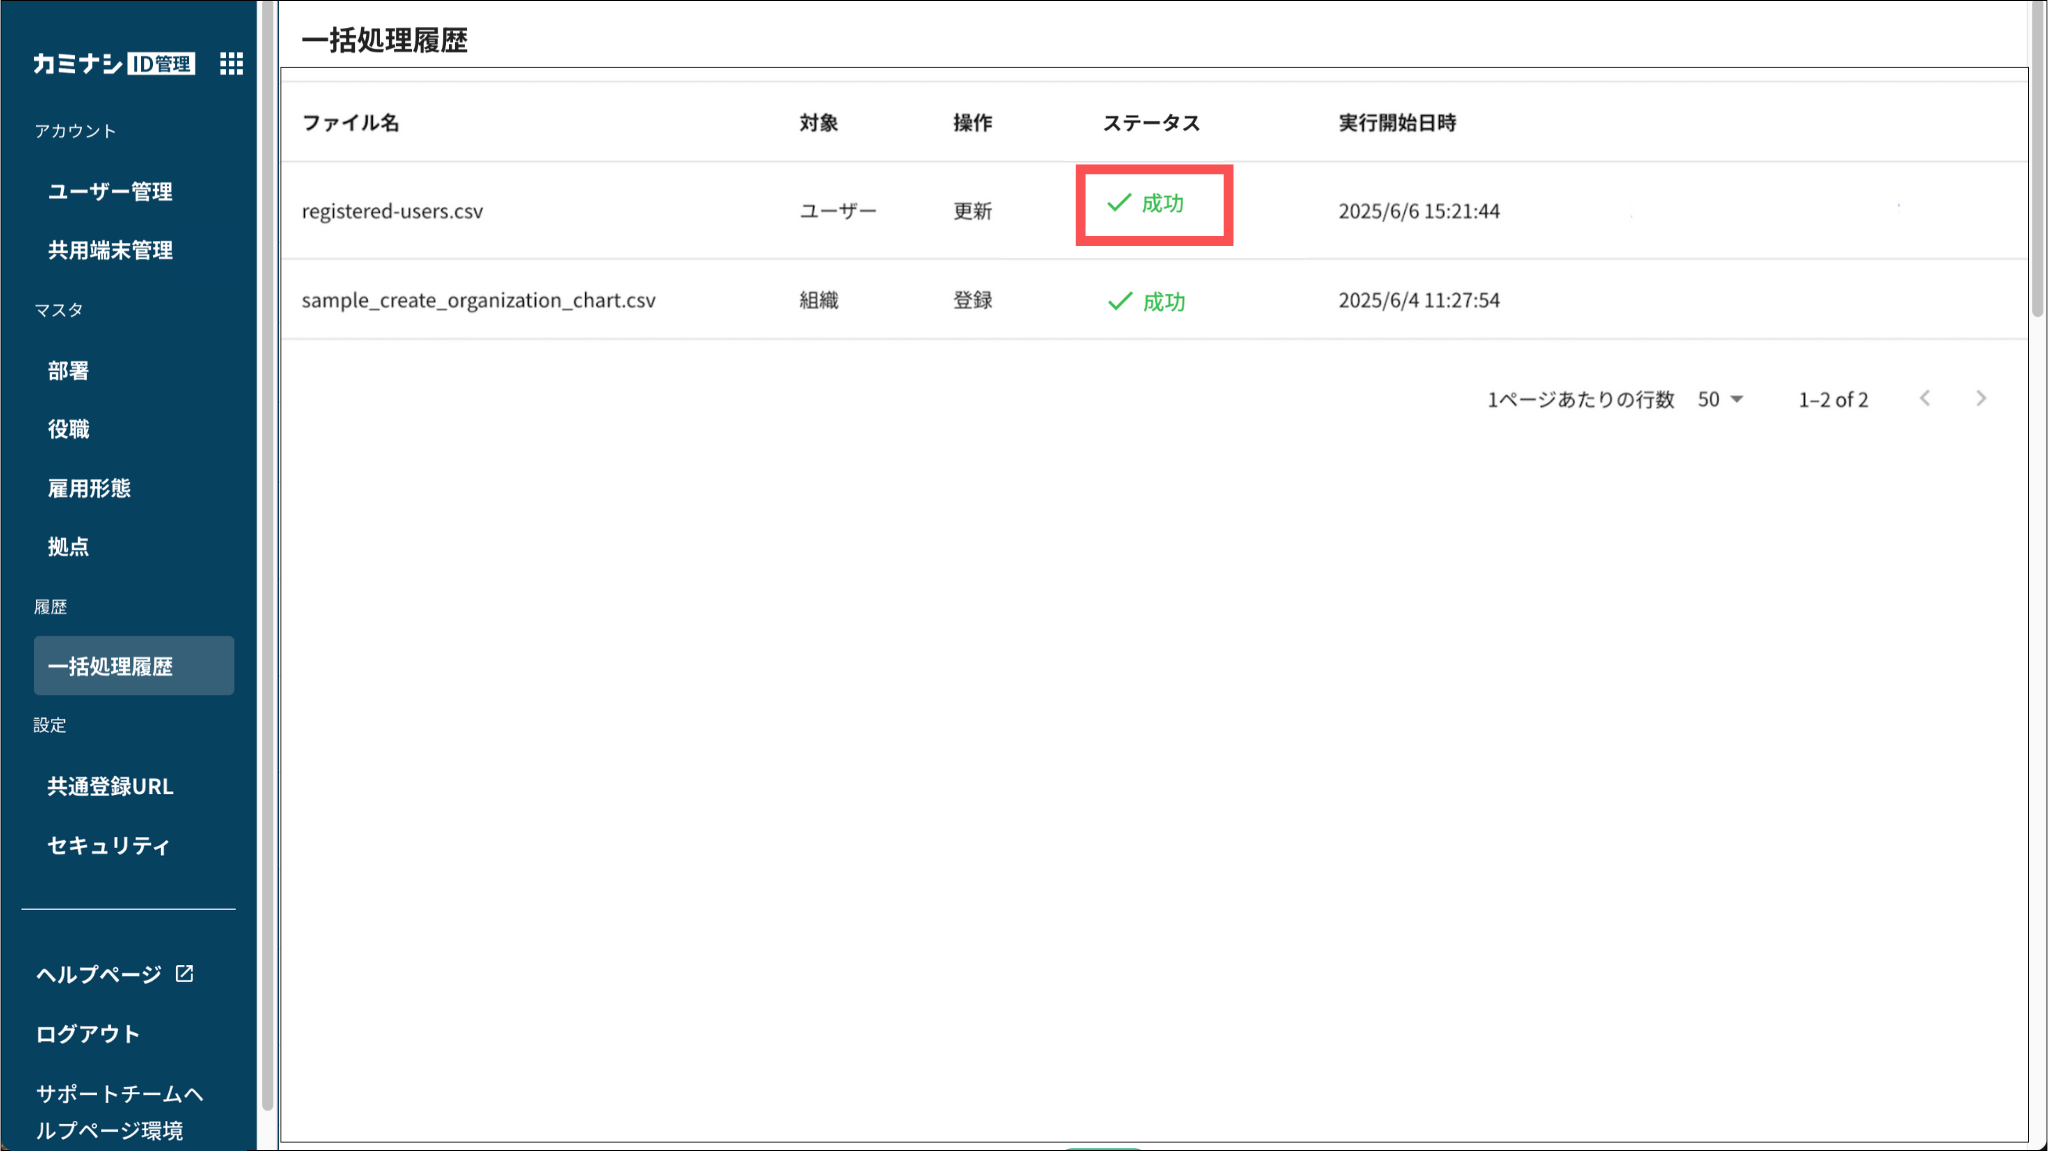Click the external link icon beside ヘルプページ
The width and height of the screenshot is (2048, 1151).
(185, 973)
